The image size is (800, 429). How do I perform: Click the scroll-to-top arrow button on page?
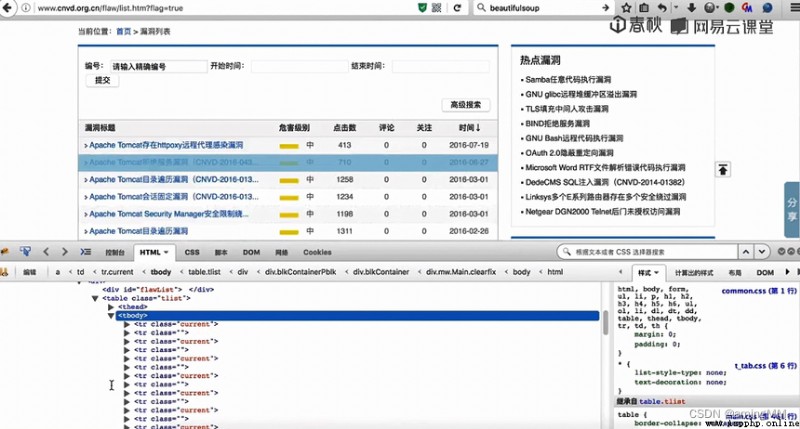pyautogui.click(x=722, y=170)
